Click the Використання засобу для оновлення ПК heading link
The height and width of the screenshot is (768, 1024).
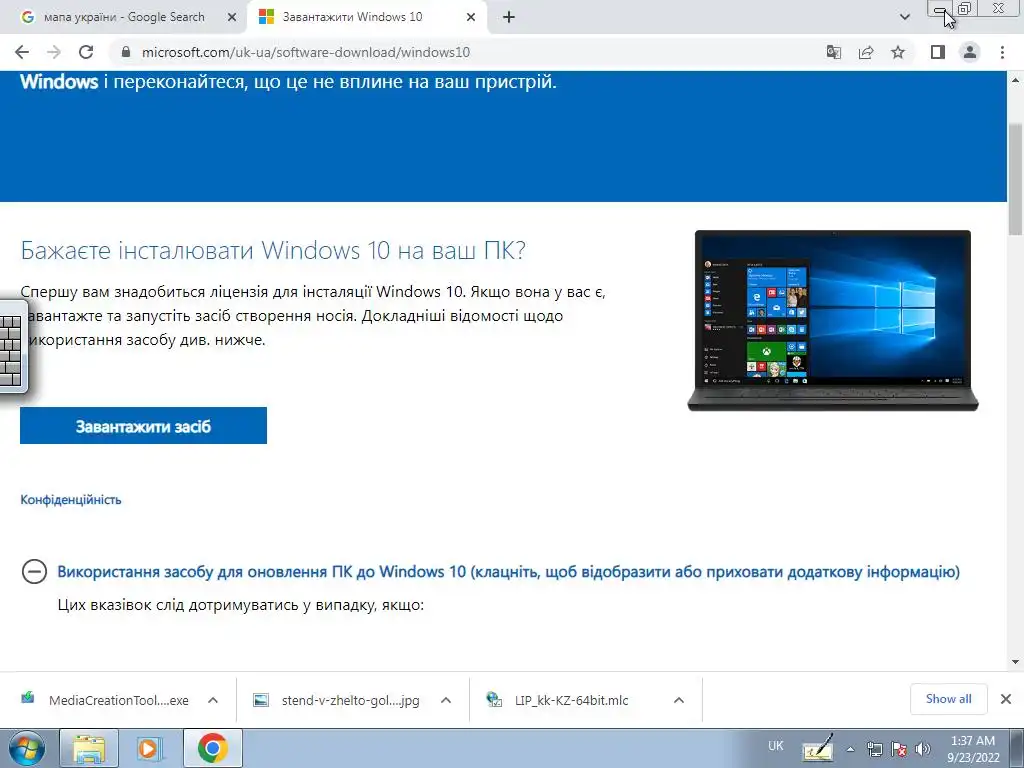[509, 571]
